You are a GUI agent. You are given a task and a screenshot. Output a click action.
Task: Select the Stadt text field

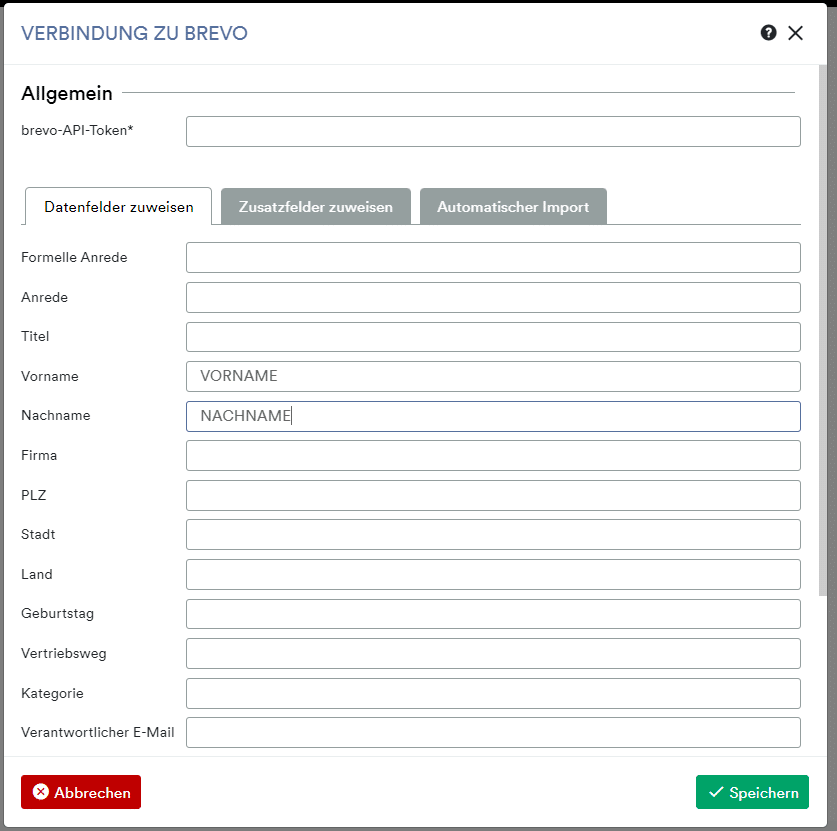(x=493, y=535)
